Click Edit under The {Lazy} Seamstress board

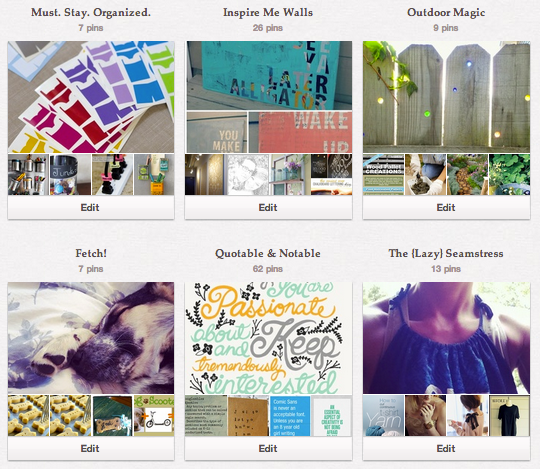tap(446, 448)
